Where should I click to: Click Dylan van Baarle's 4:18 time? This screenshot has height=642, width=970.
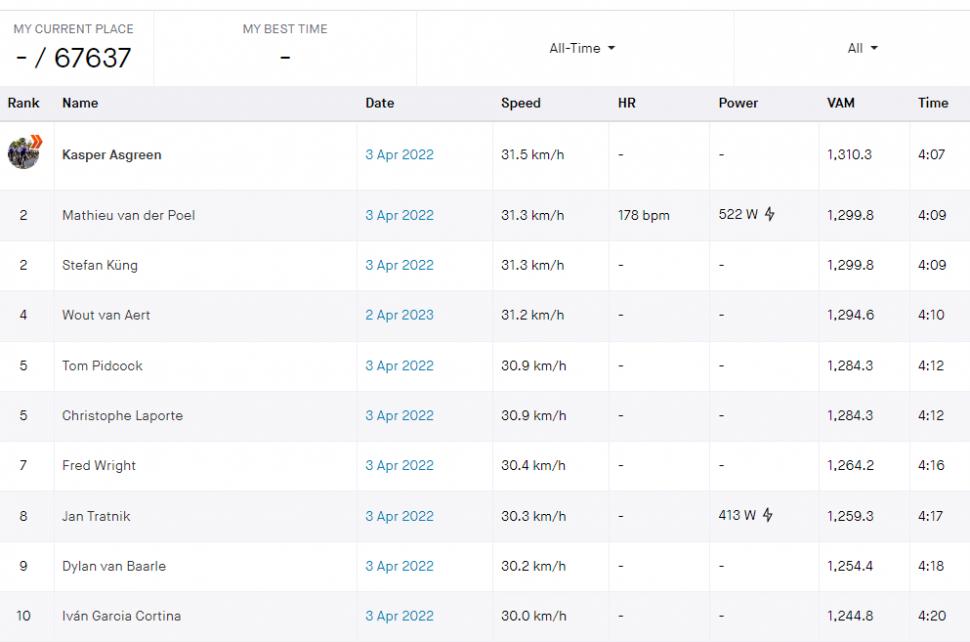point(931,566)
